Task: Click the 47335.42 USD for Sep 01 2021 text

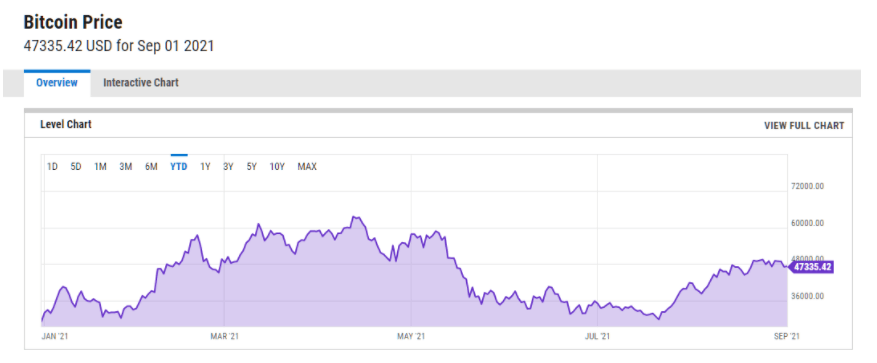Action: (x=119, y=46)
